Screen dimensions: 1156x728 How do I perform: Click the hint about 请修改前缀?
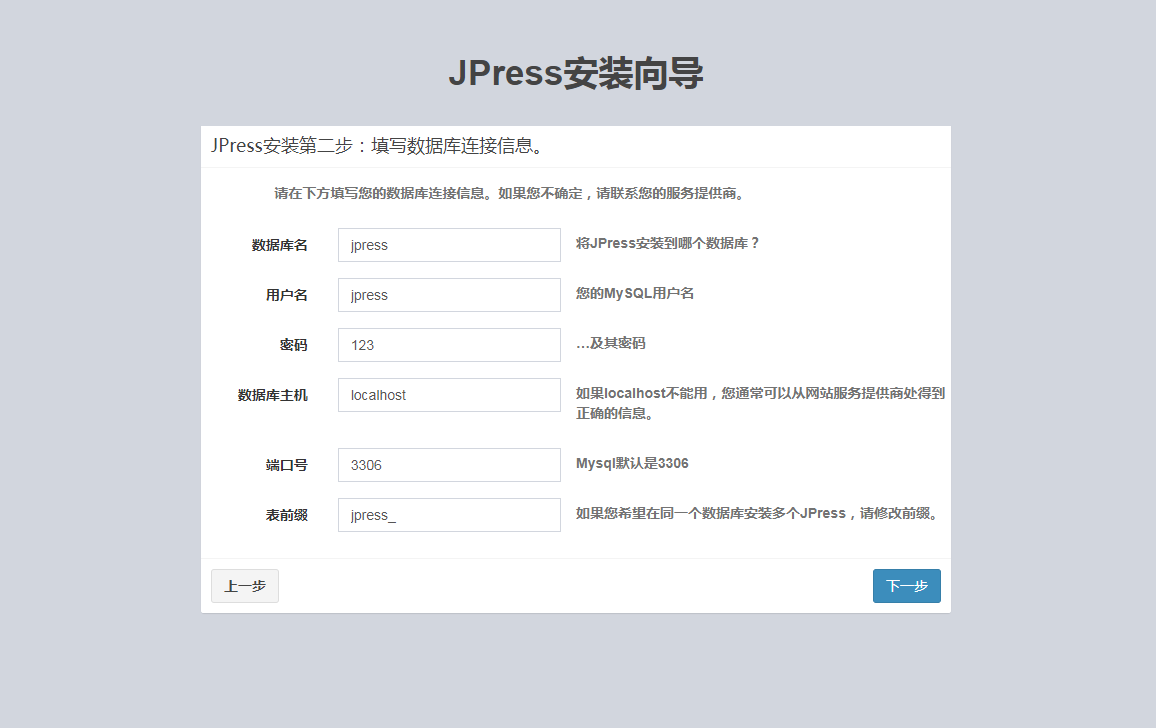pos(758,514)
